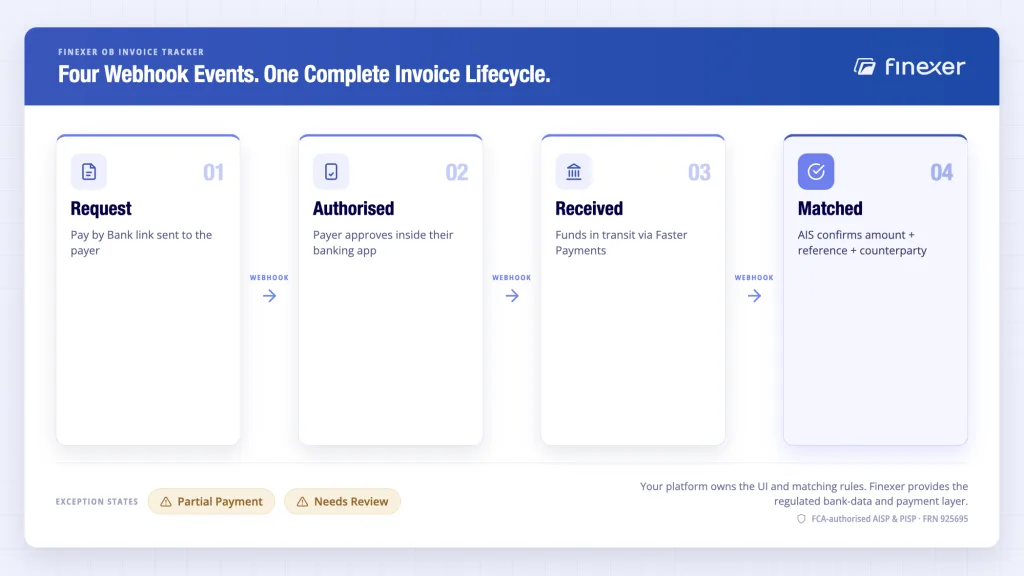Select the Partial Payment exception badge
The image size is (1024, 576).
click(x=212, y=502)
